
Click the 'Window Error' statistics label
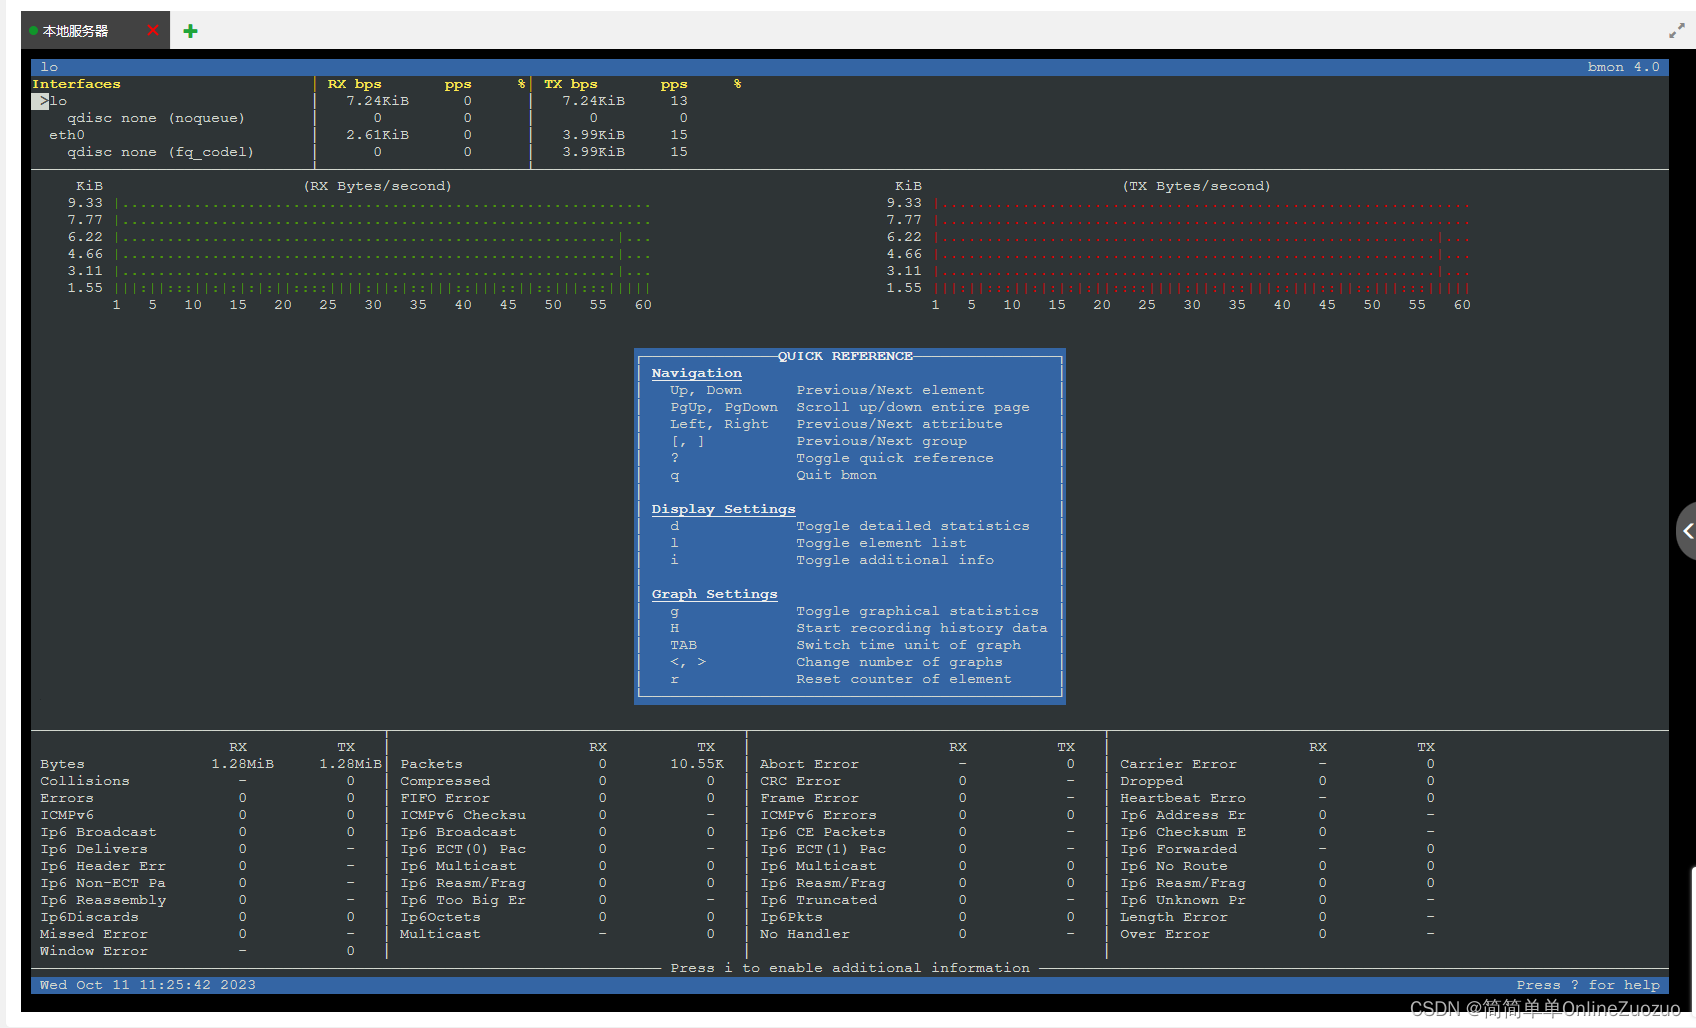[94, 951]
